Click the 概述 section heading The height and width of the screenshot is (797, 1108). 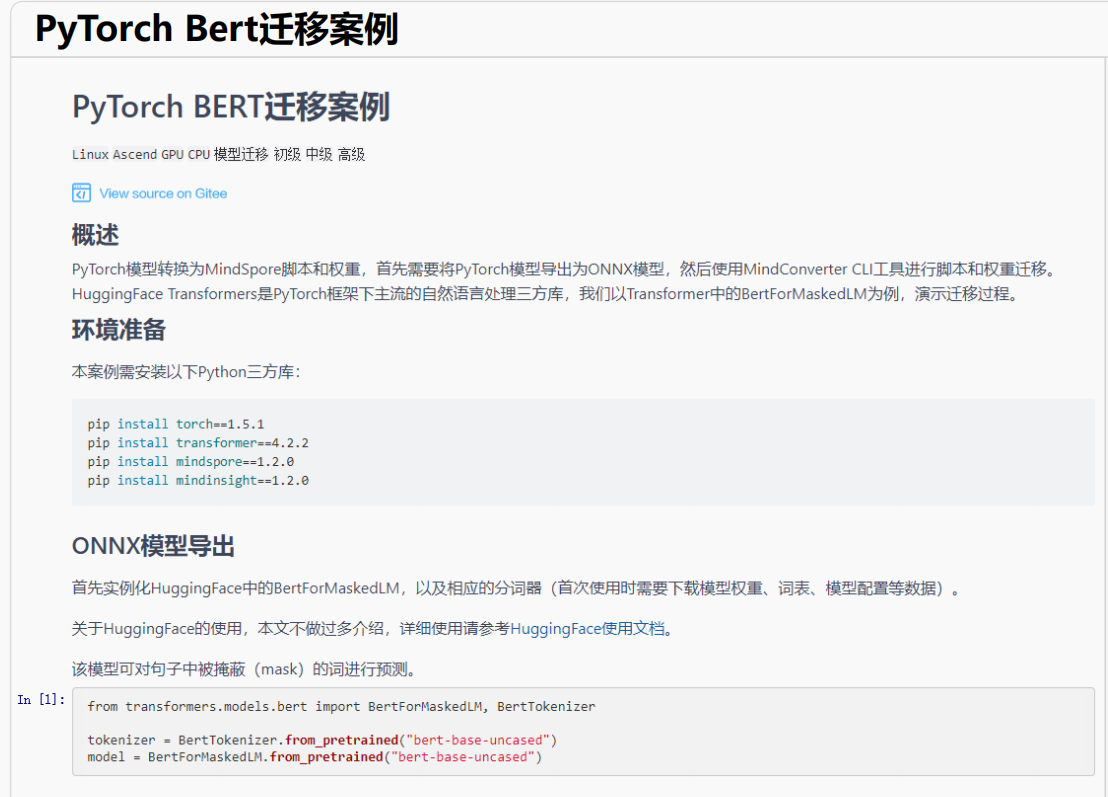[x=95, y=235]
